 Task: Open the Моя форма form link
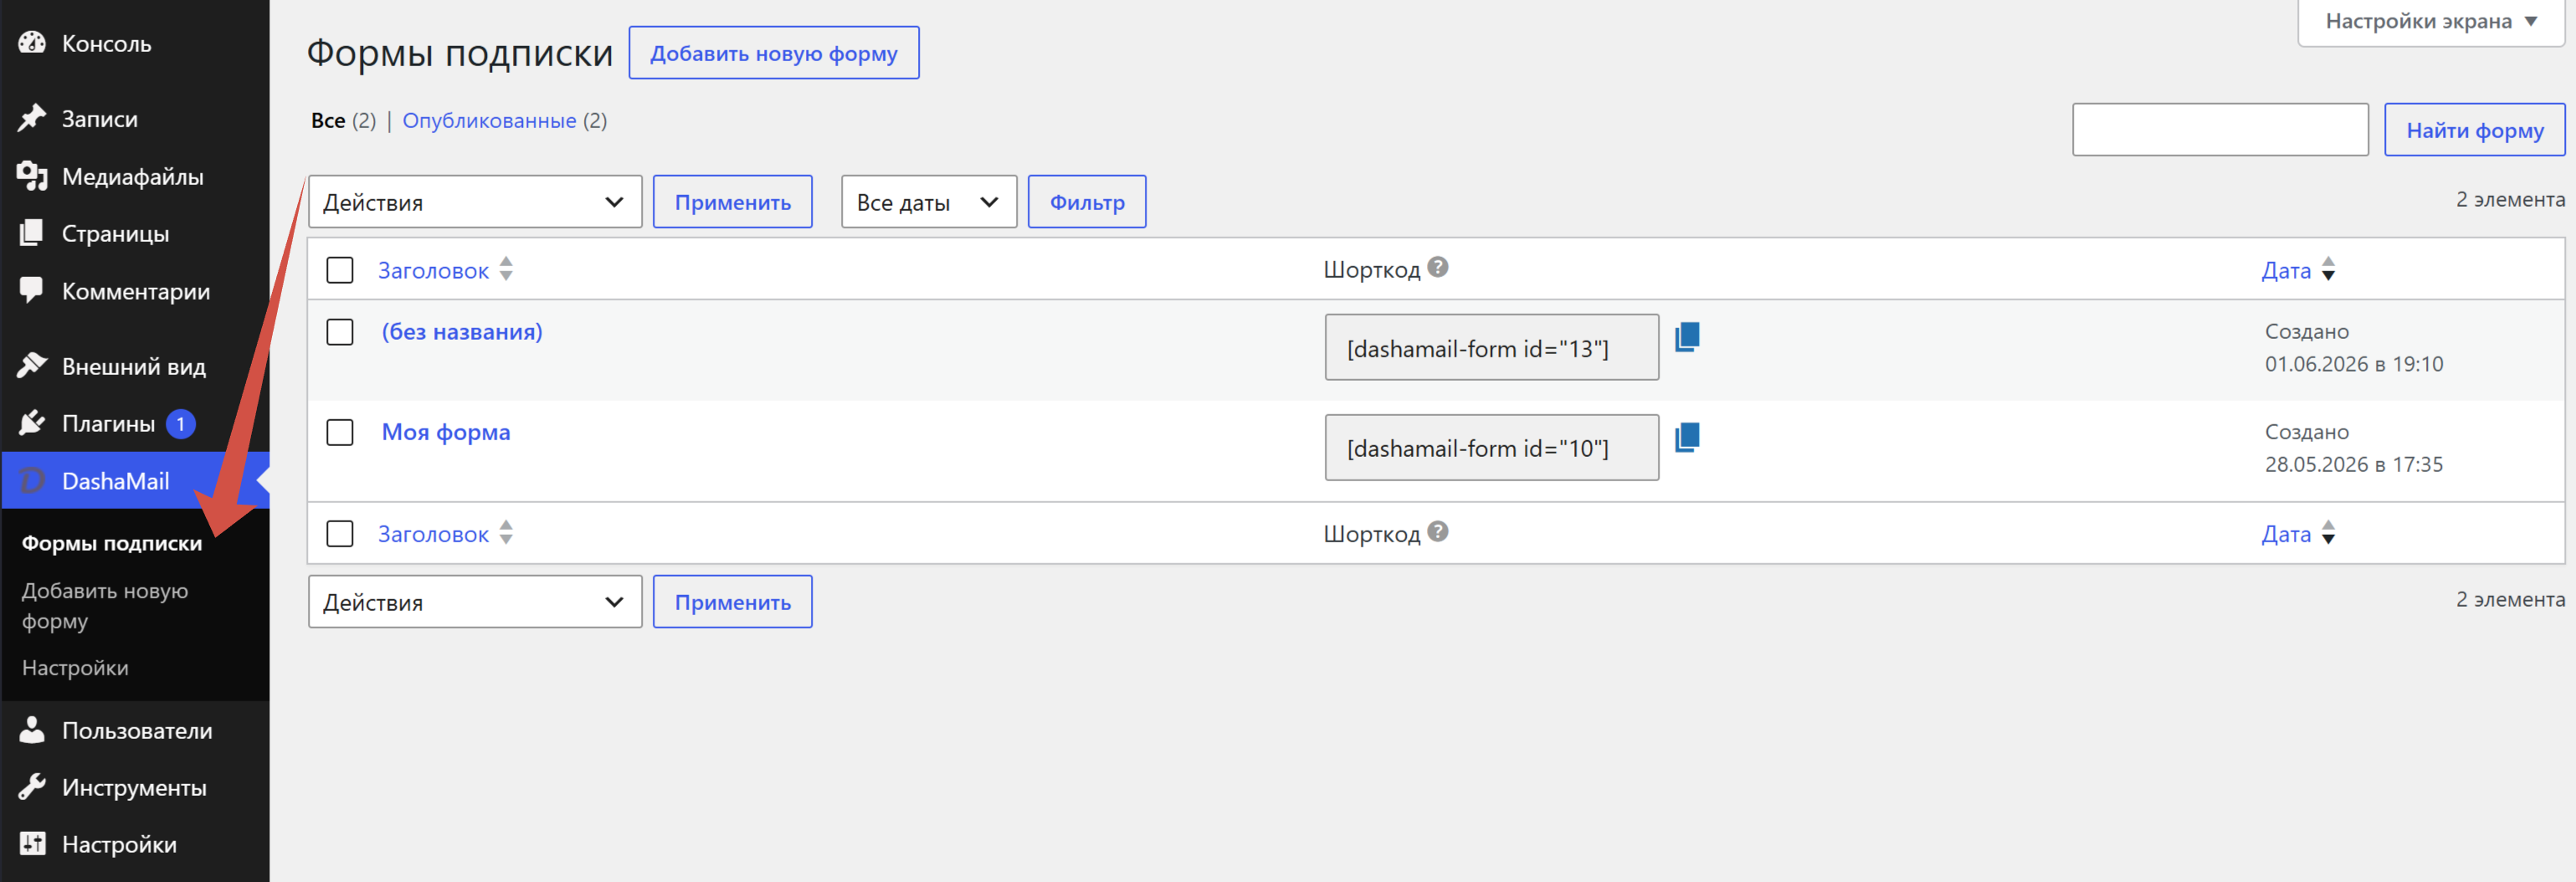click(446, 432)
